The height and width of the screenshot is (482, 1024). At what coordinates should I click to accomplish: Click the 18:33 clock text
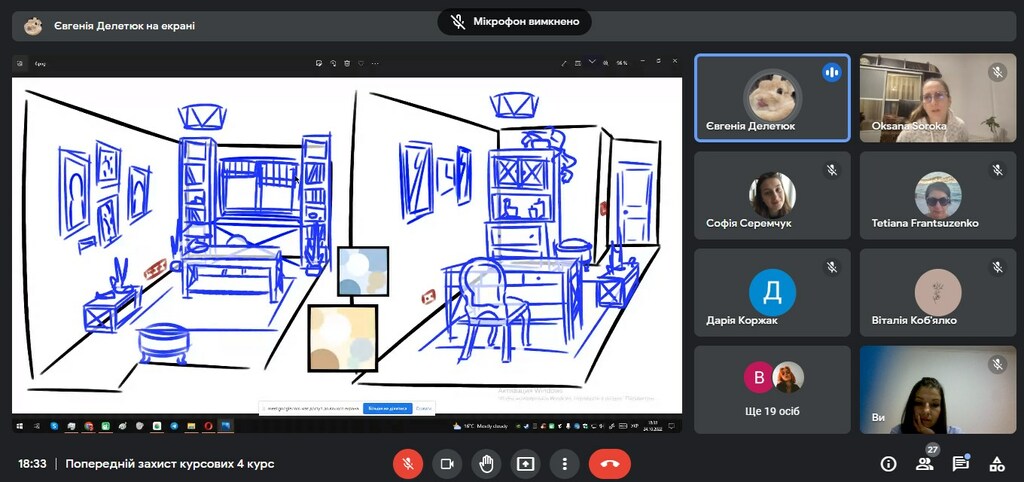(x=32, y=464)
